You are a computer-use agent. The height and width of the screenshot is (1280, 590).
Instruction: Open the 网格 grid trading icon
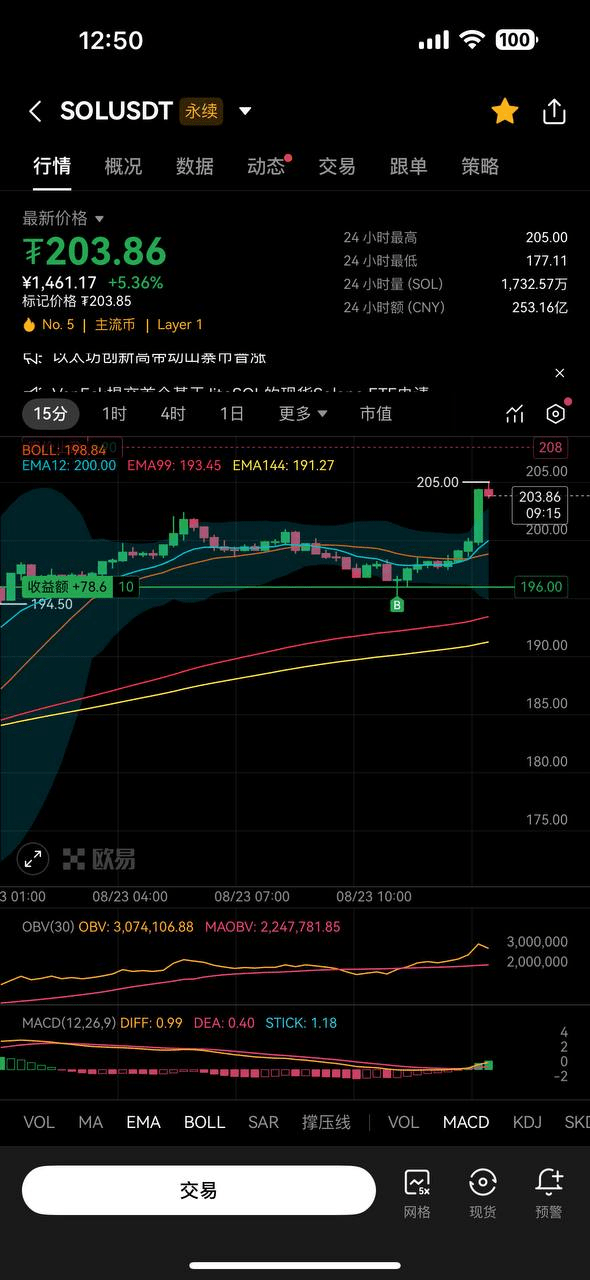[417, 1193]
